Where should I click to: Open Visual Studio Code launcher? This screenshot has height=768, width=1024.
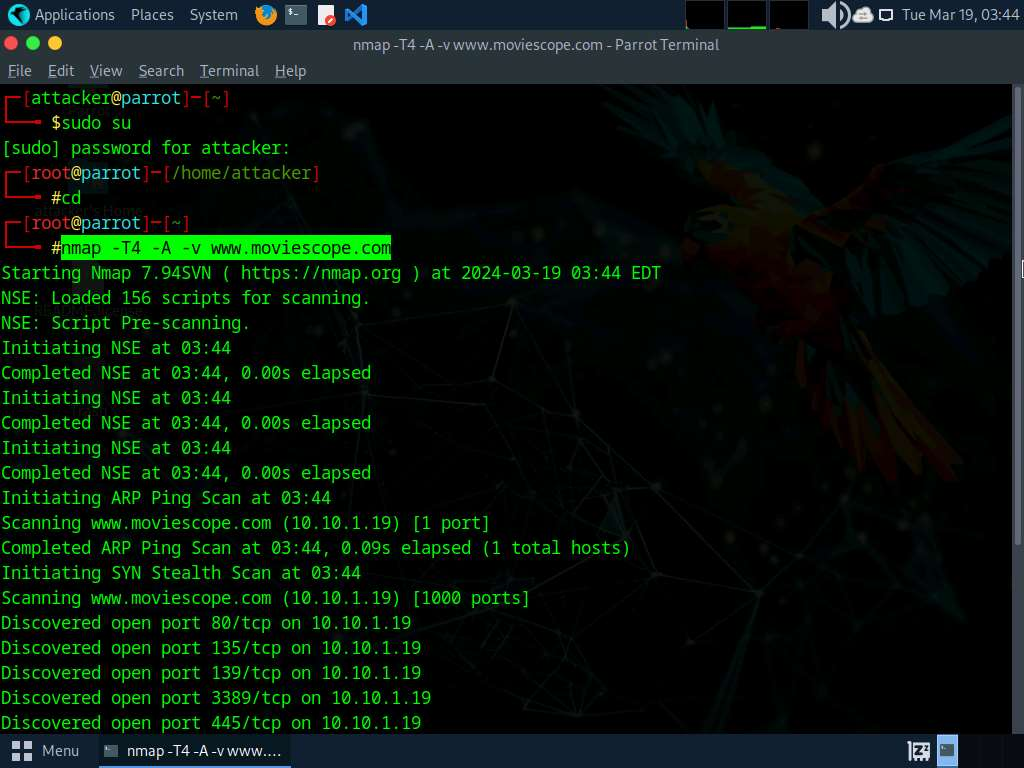(355, 15)
